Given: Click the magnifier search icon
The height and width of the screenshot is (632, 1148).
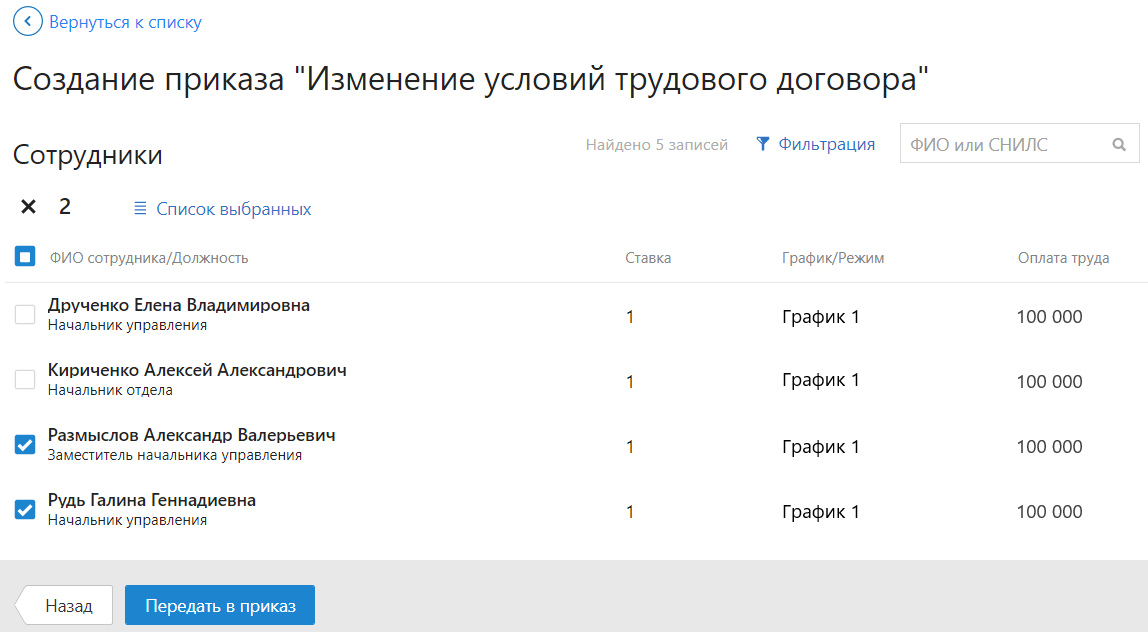Looking at the screenshot, I should pos(1119,145).
